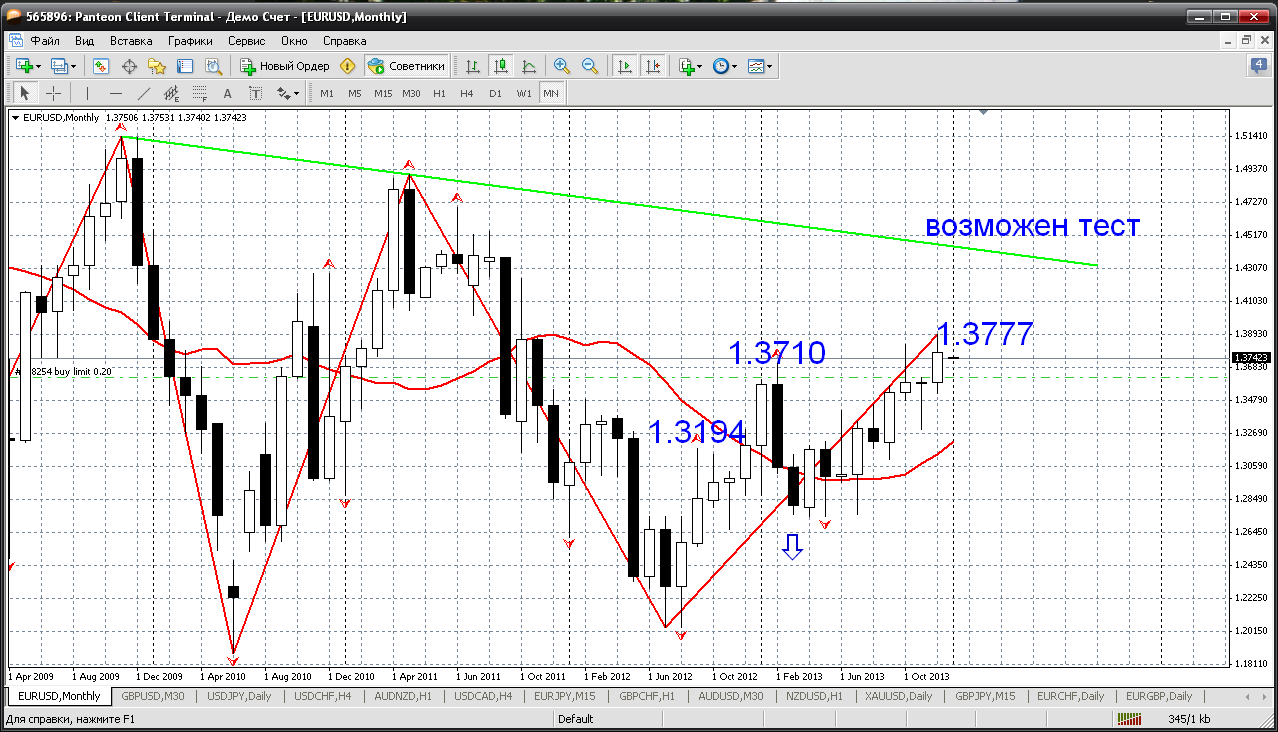Image resolution: width=1278 pixels, height=732 pixels.
Task: Click the small arrow beside EURUSD,Monthly title
Action: 15,117
